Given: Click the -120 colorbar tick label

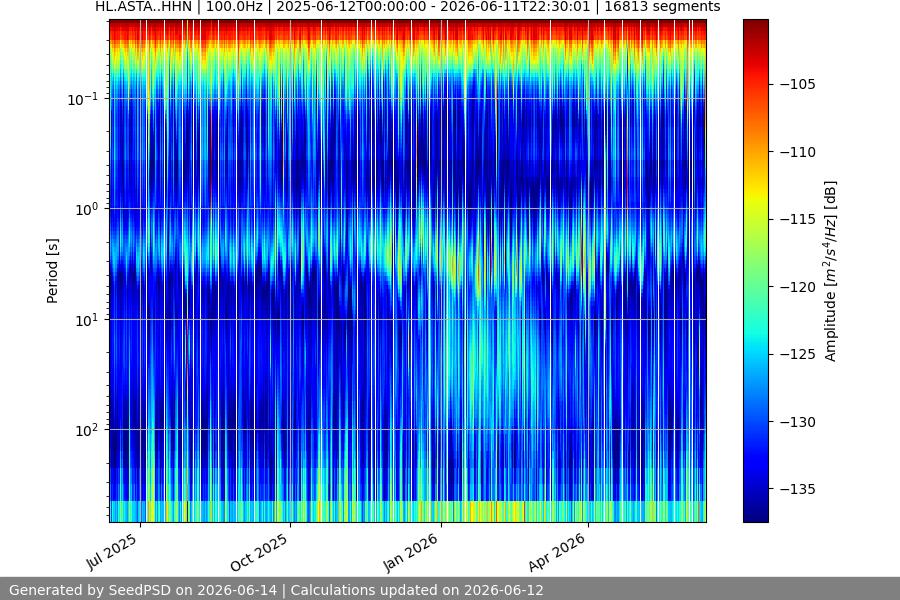Looking at the screenshot, I should (x=798, y=287).
